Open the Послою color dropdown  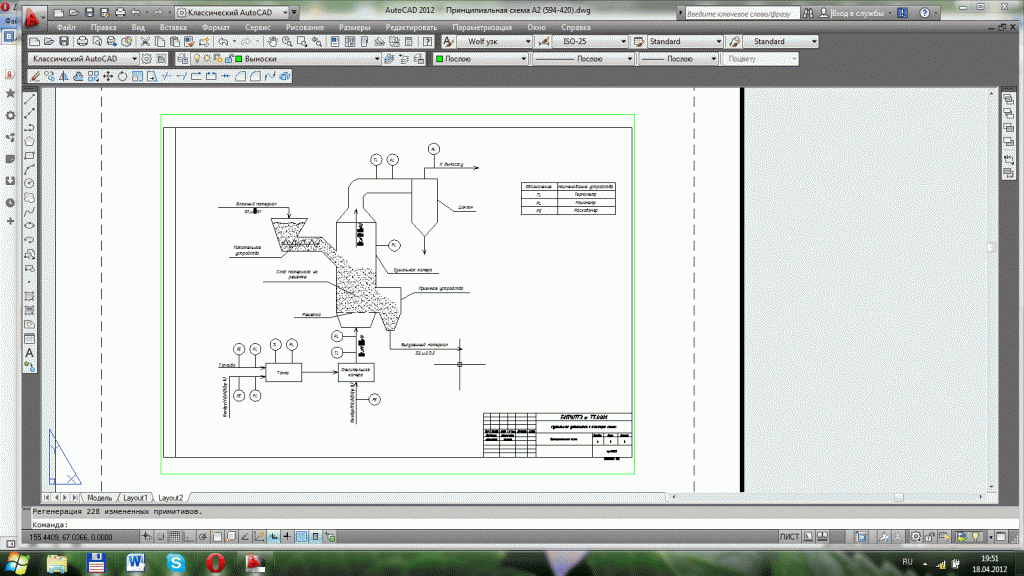pos(481,59)
